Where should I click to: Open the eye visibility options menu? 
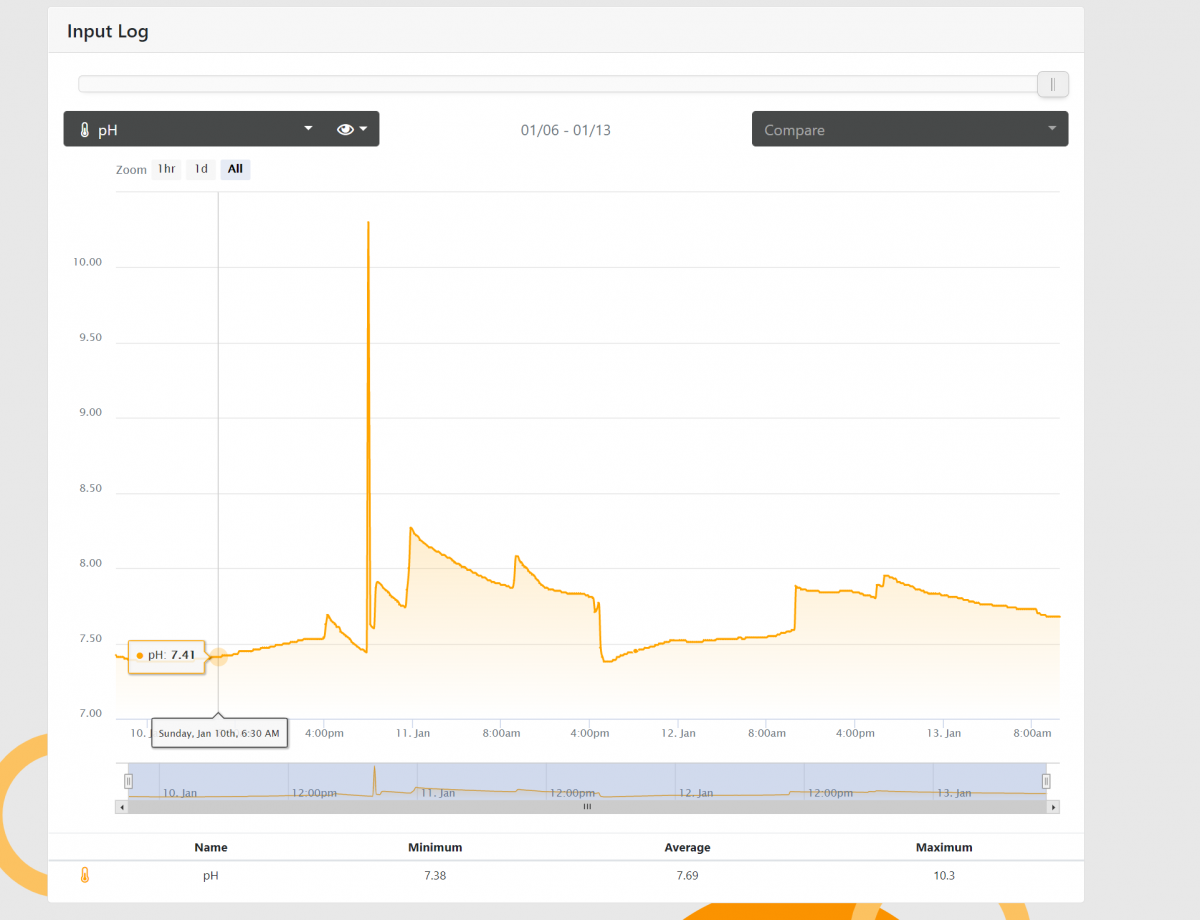(x=352, y=129)
